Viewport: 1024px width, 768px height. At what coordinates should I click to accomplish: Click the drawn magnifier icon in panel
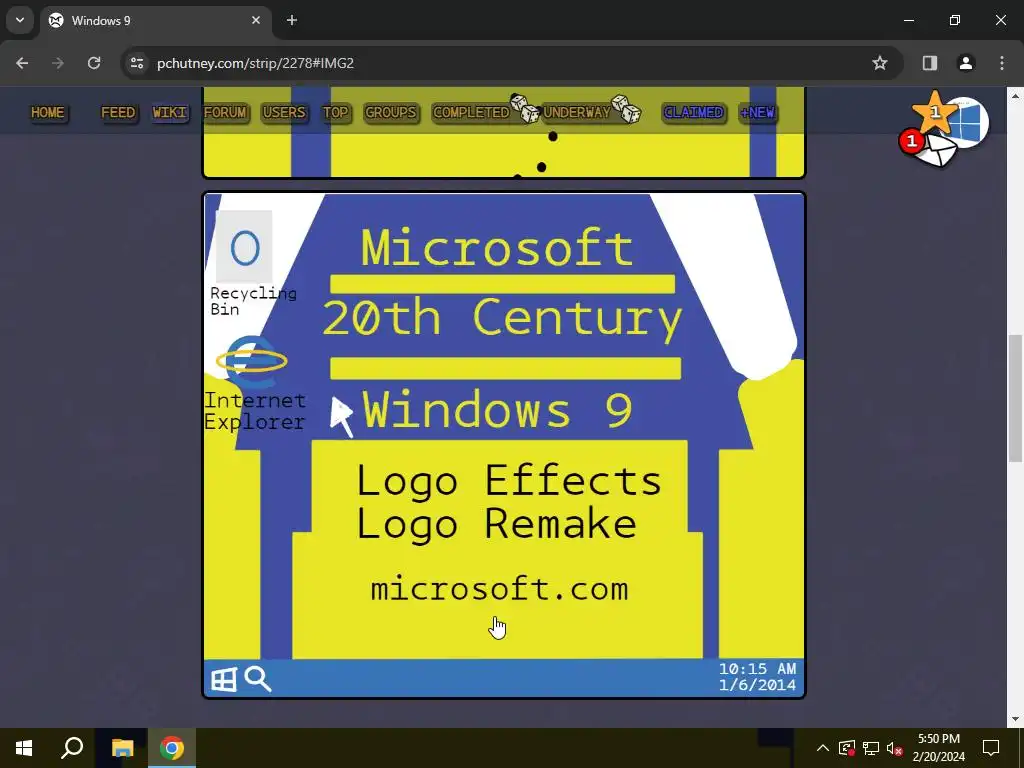[x=258, y=679]
